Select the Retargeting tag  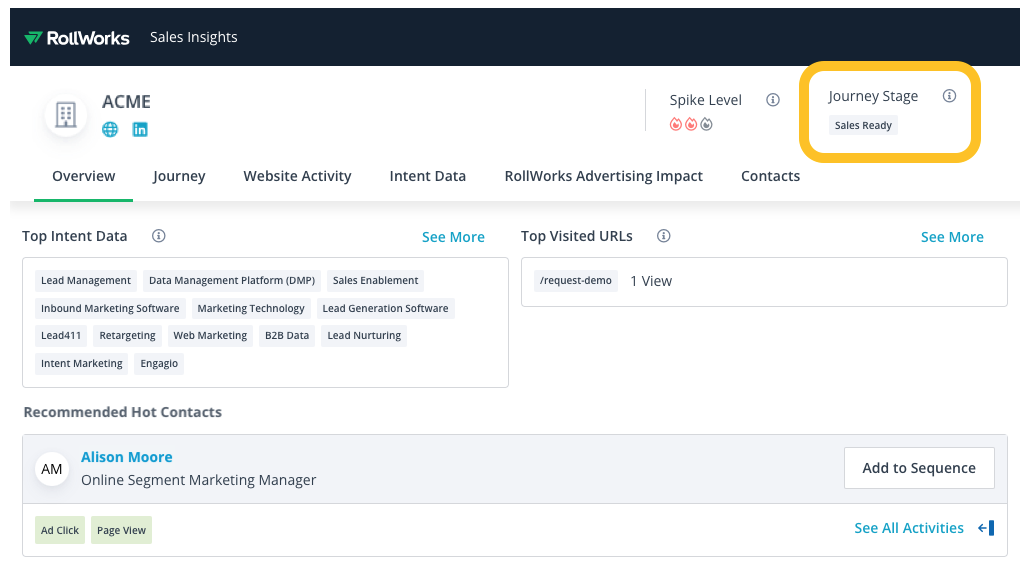pos(127,336)
